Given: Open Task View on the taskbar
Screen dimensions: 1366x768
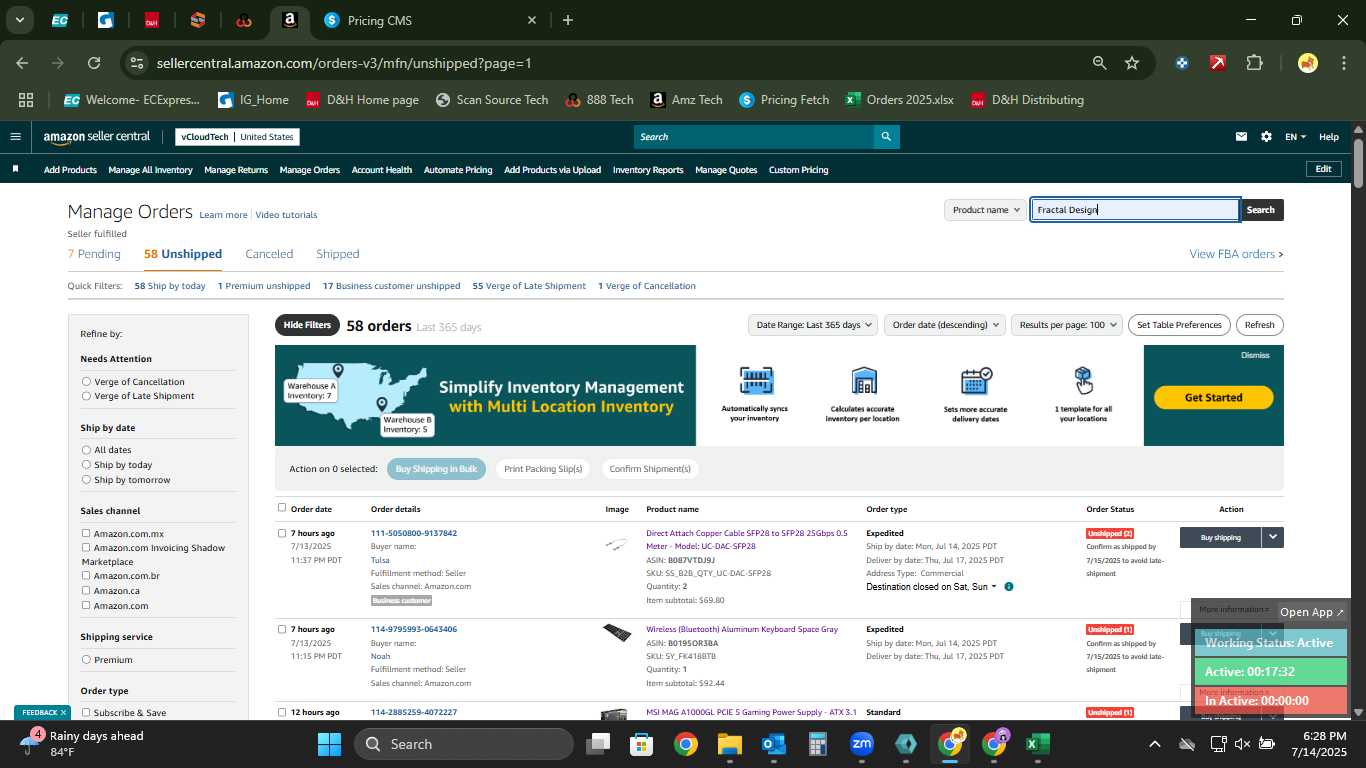Looking at the screenshot, I should coord(598,744).
